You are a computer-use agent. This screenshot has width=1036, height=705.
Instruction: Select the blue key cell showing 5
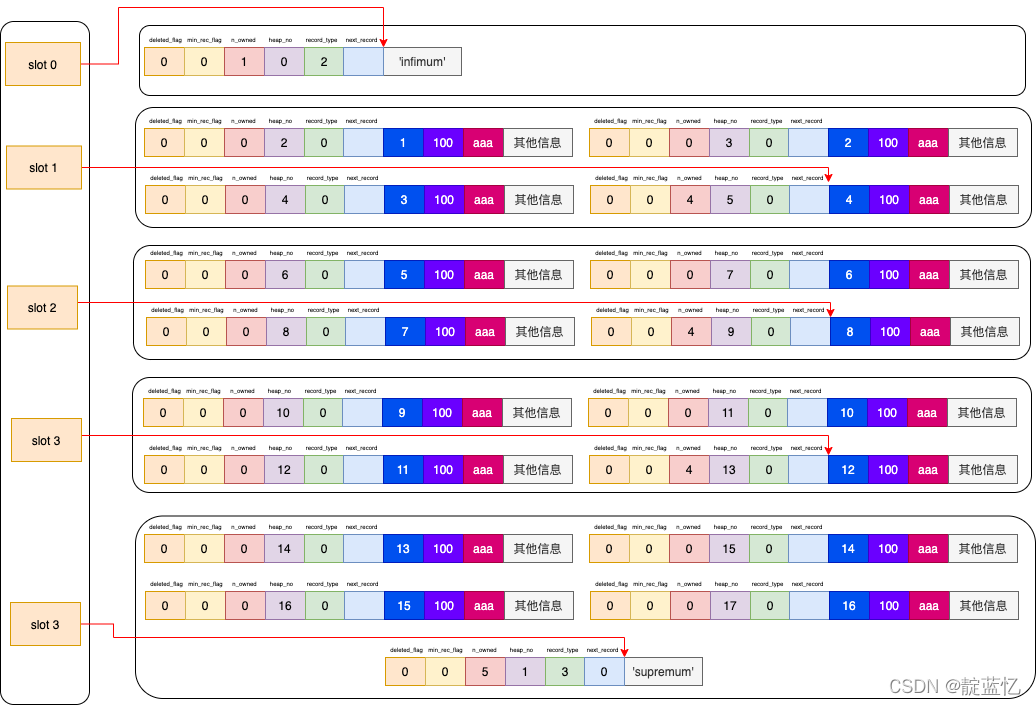click(404, 275)
